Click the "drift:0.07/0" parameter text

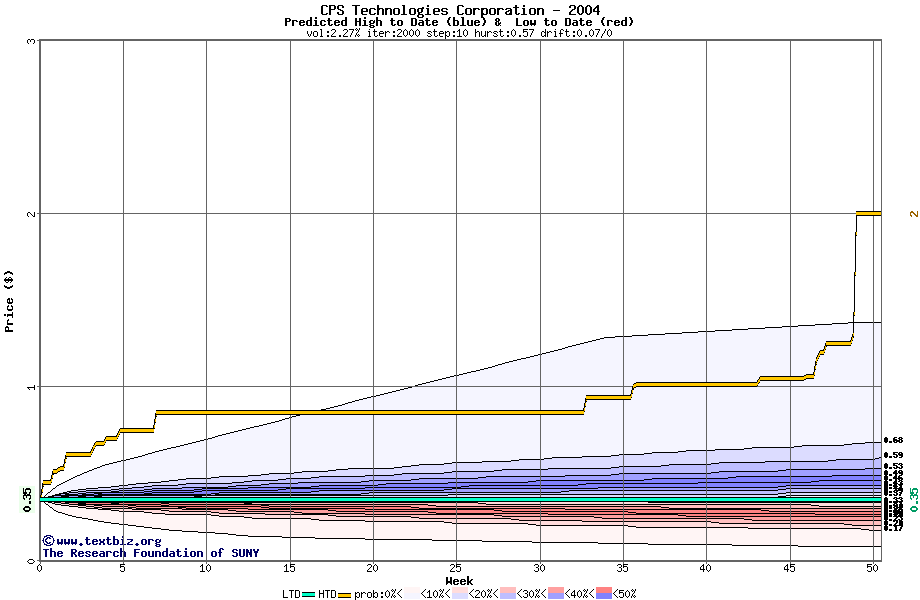576,33
